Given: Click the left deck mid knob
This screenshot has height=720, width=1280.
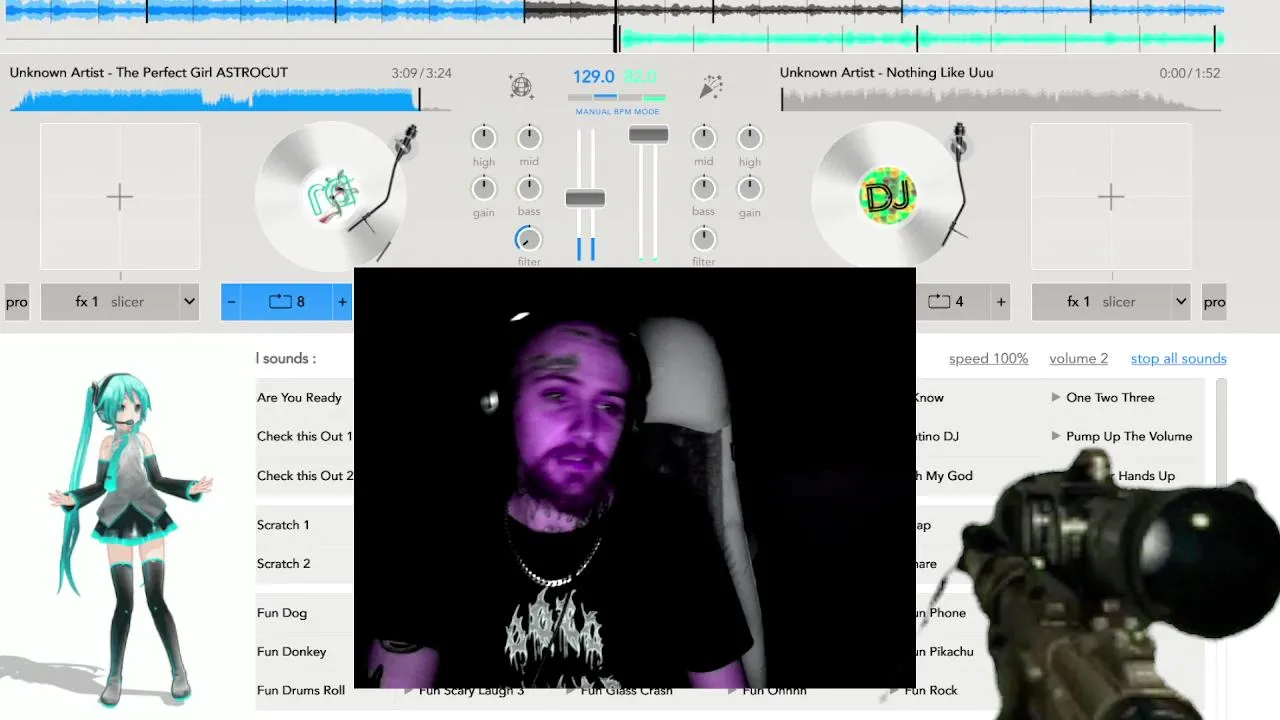Looking at the screenshot, I should (529, 138).
